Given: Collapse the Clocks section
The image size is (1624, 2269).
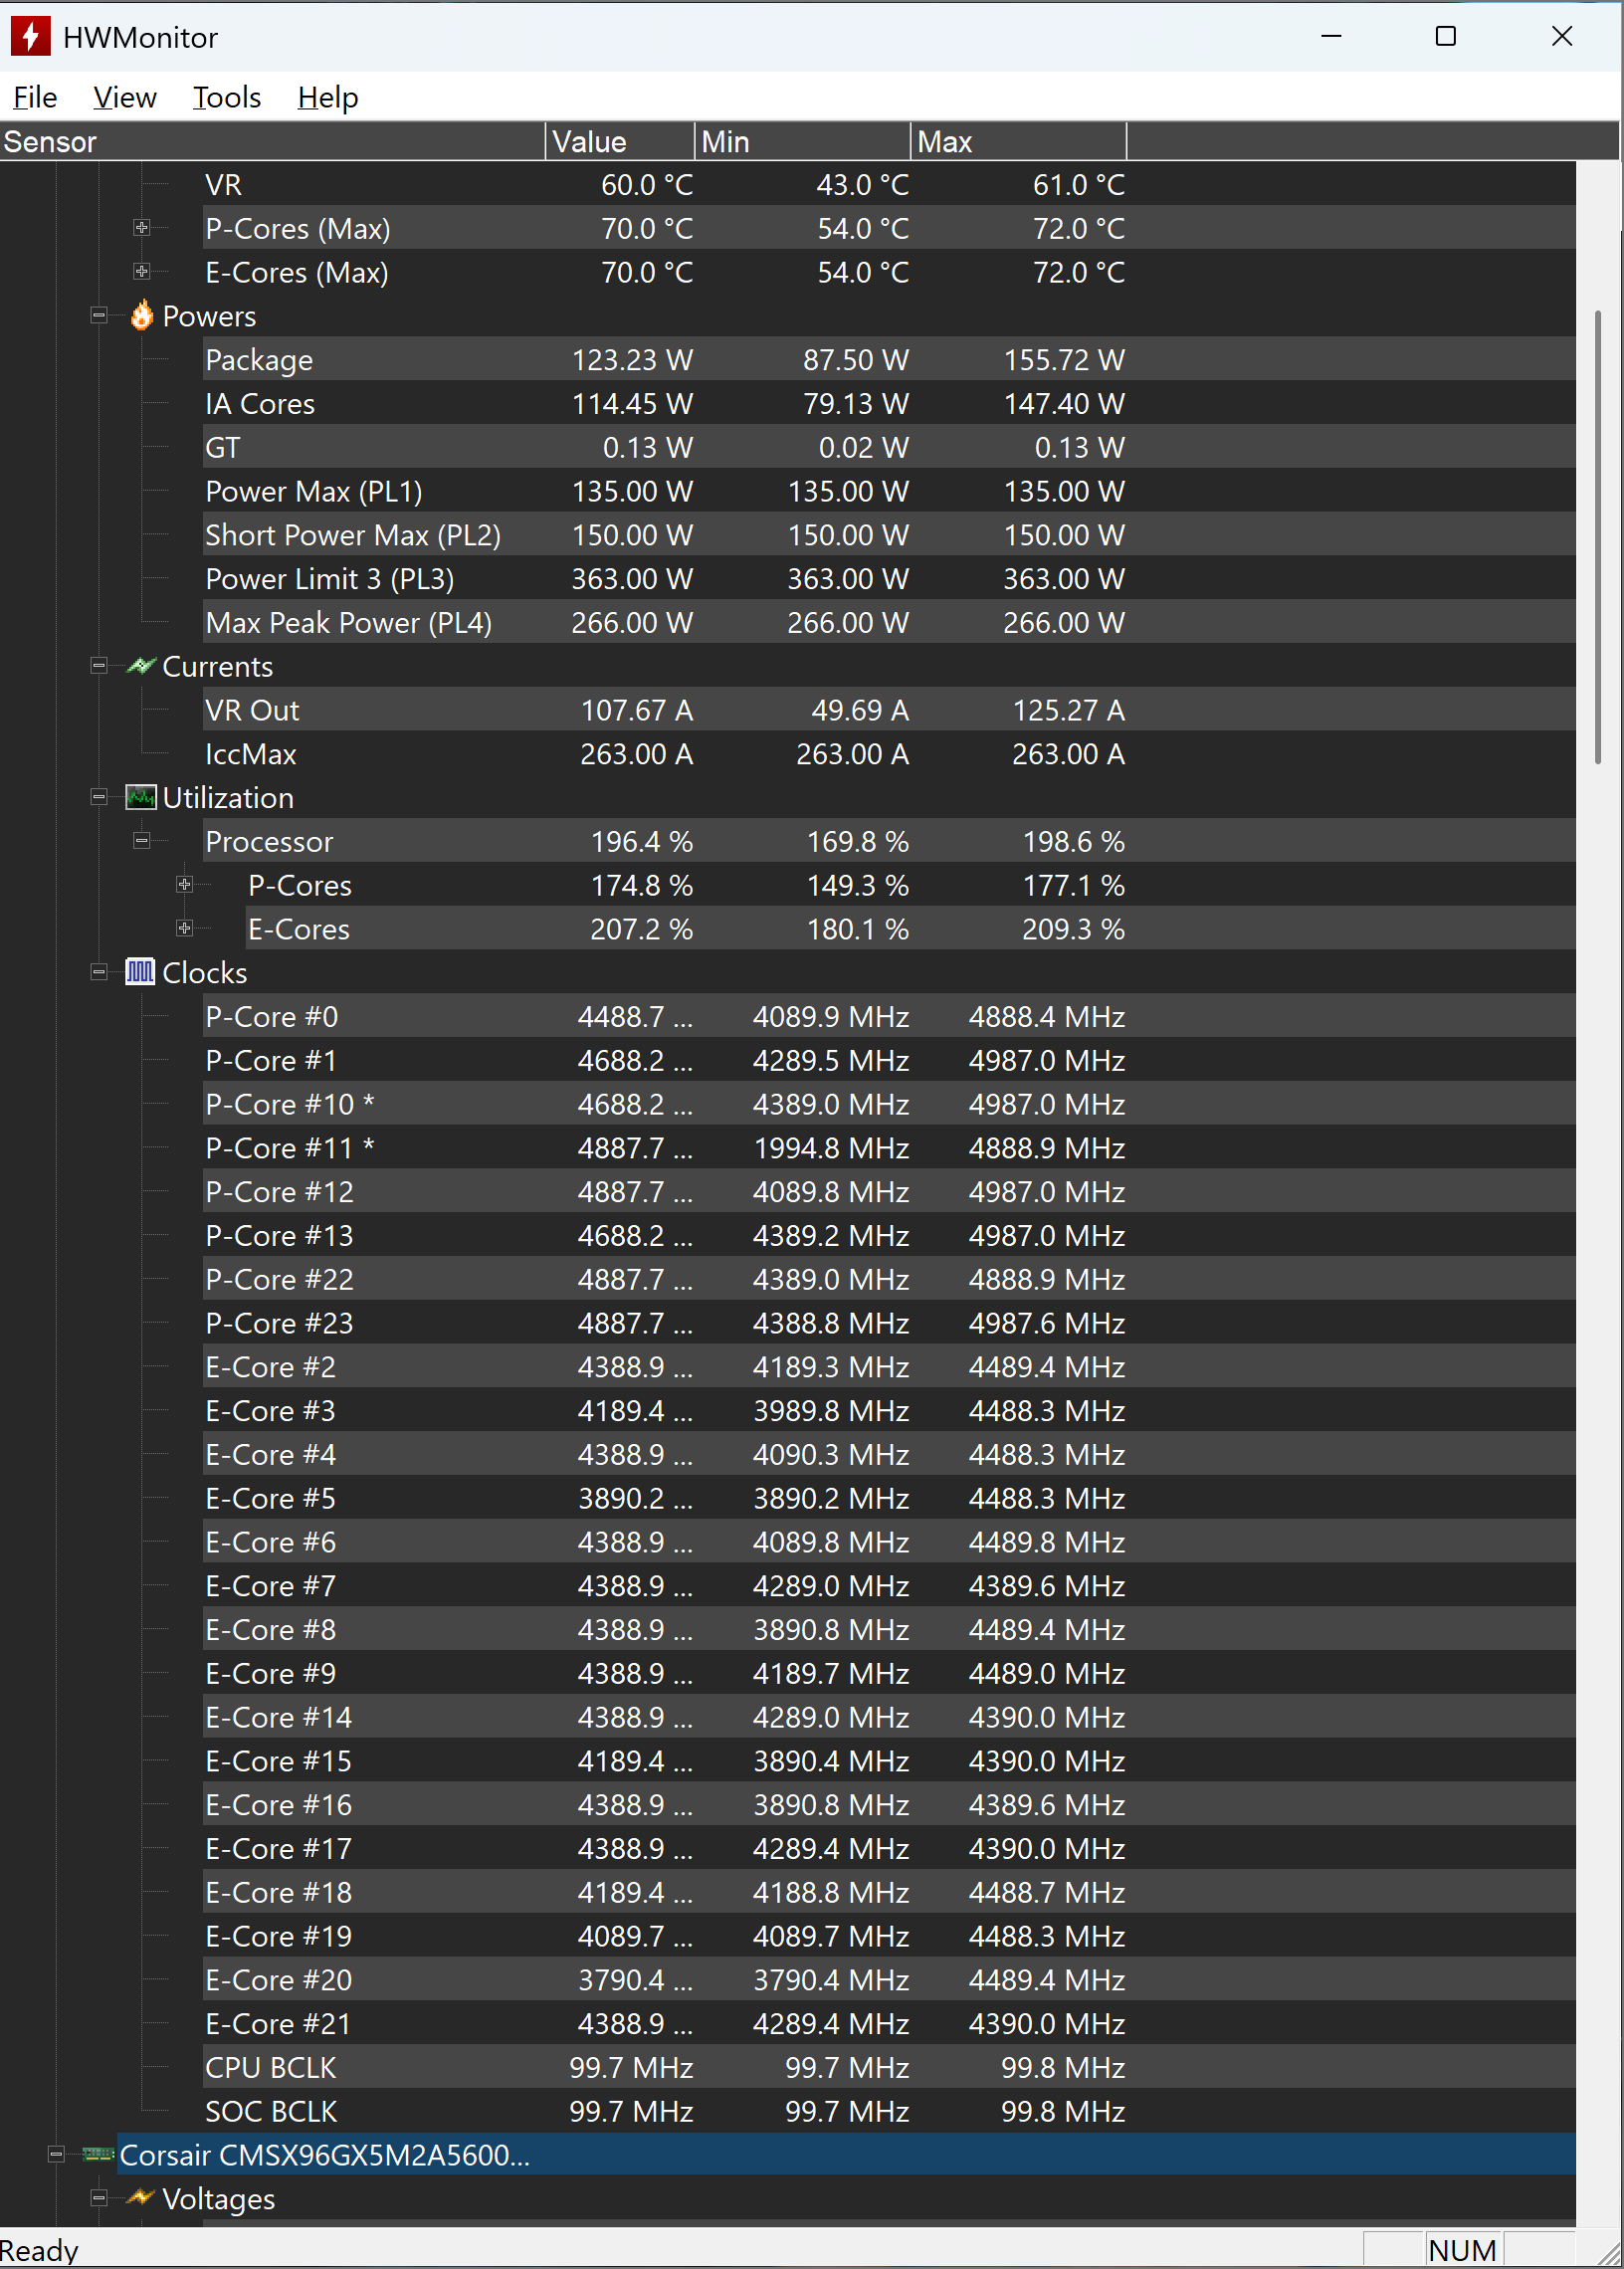Looking at the screenshot, I should click(99, 972).
